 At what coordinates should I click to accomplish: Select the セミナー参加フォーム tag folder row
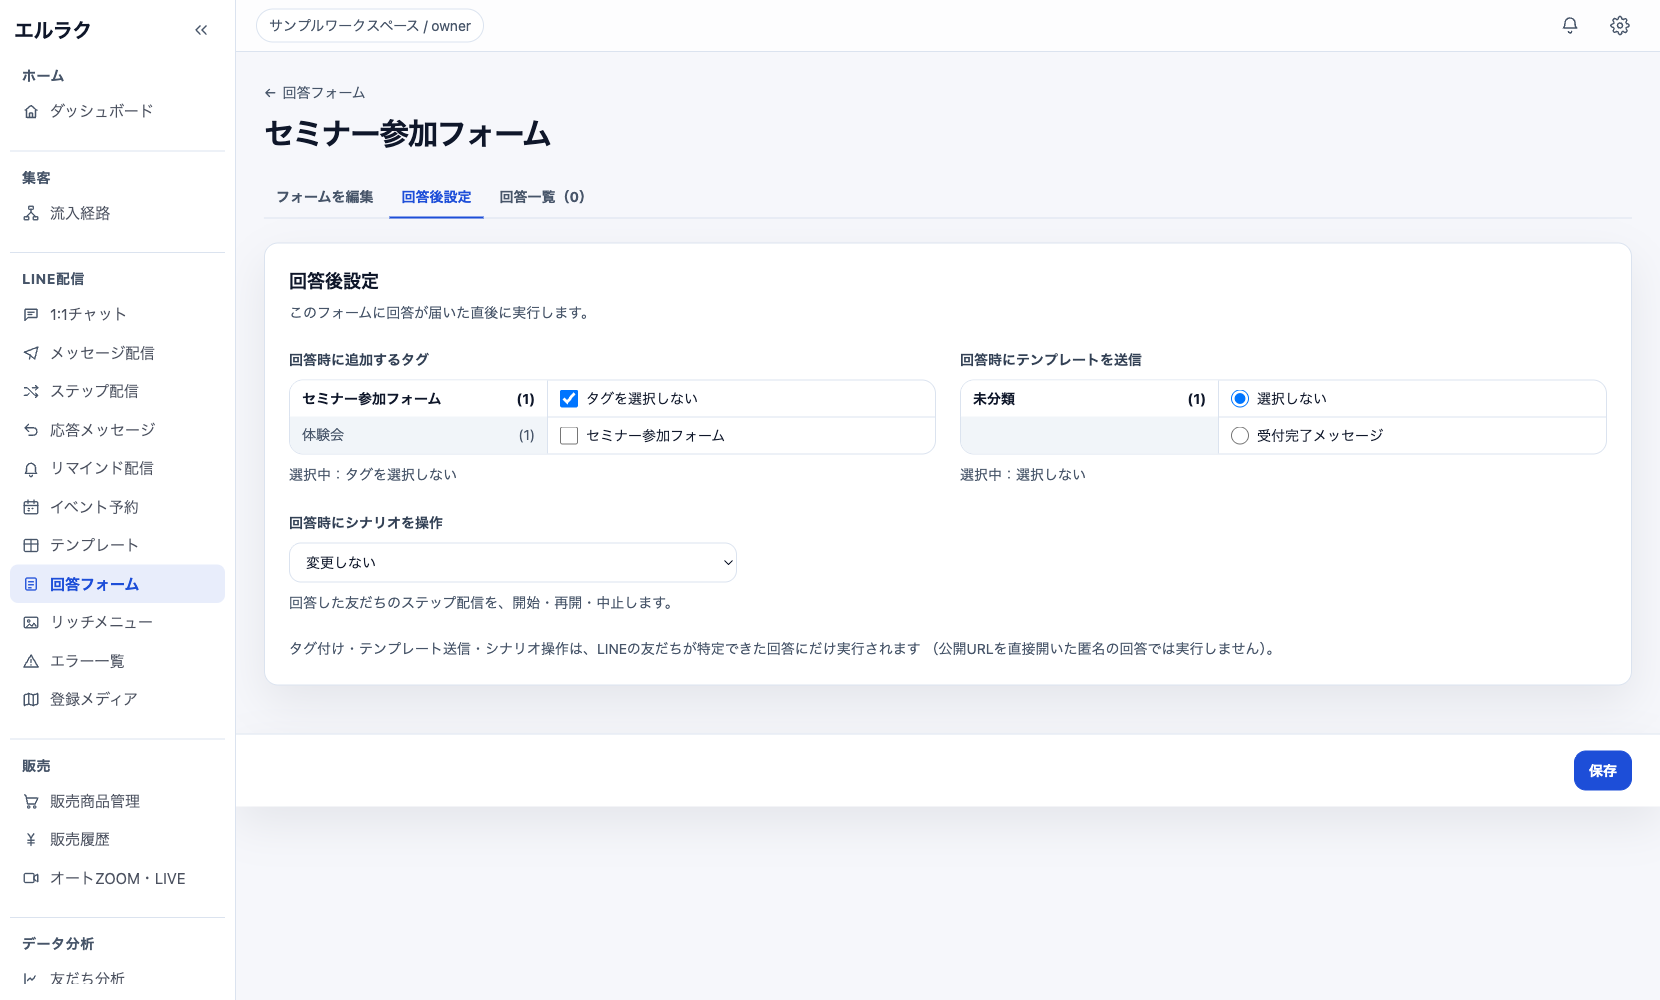(418, 399)
